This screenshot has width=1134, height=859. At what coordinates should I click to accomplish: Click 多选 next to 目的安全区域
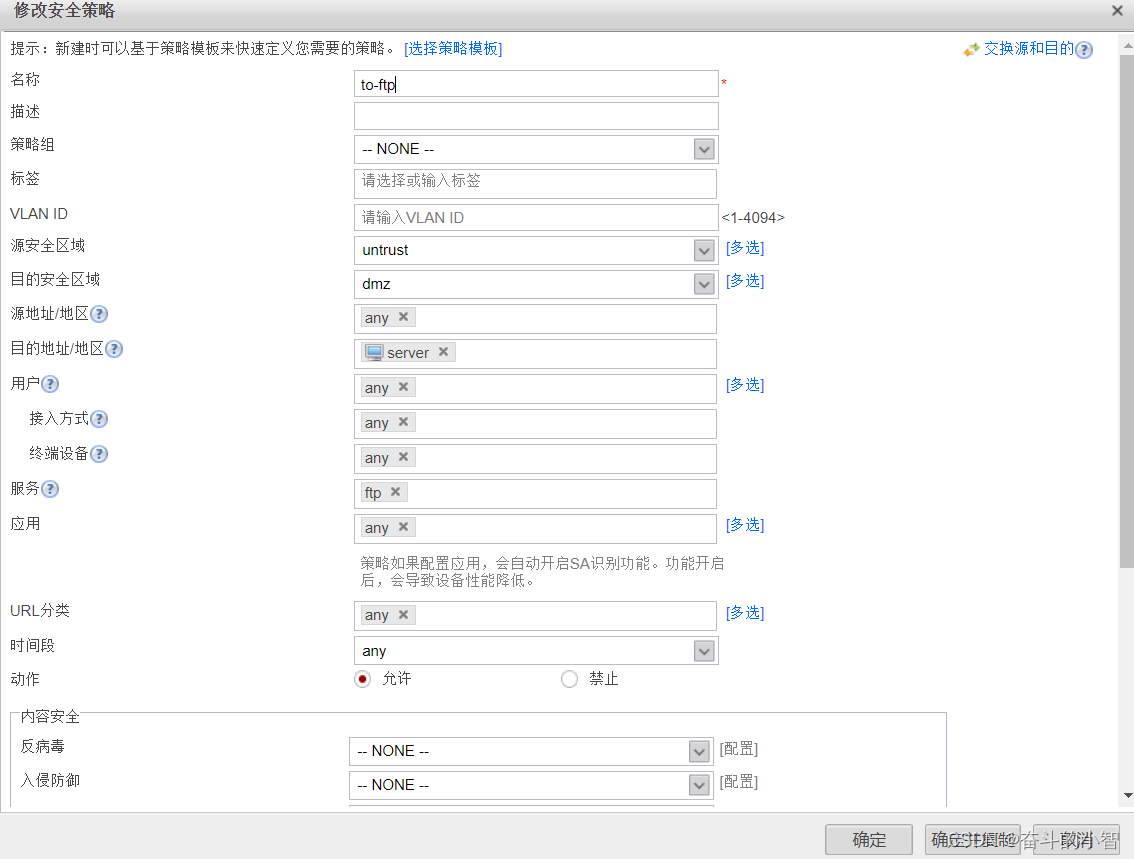(x=745, y=281)
